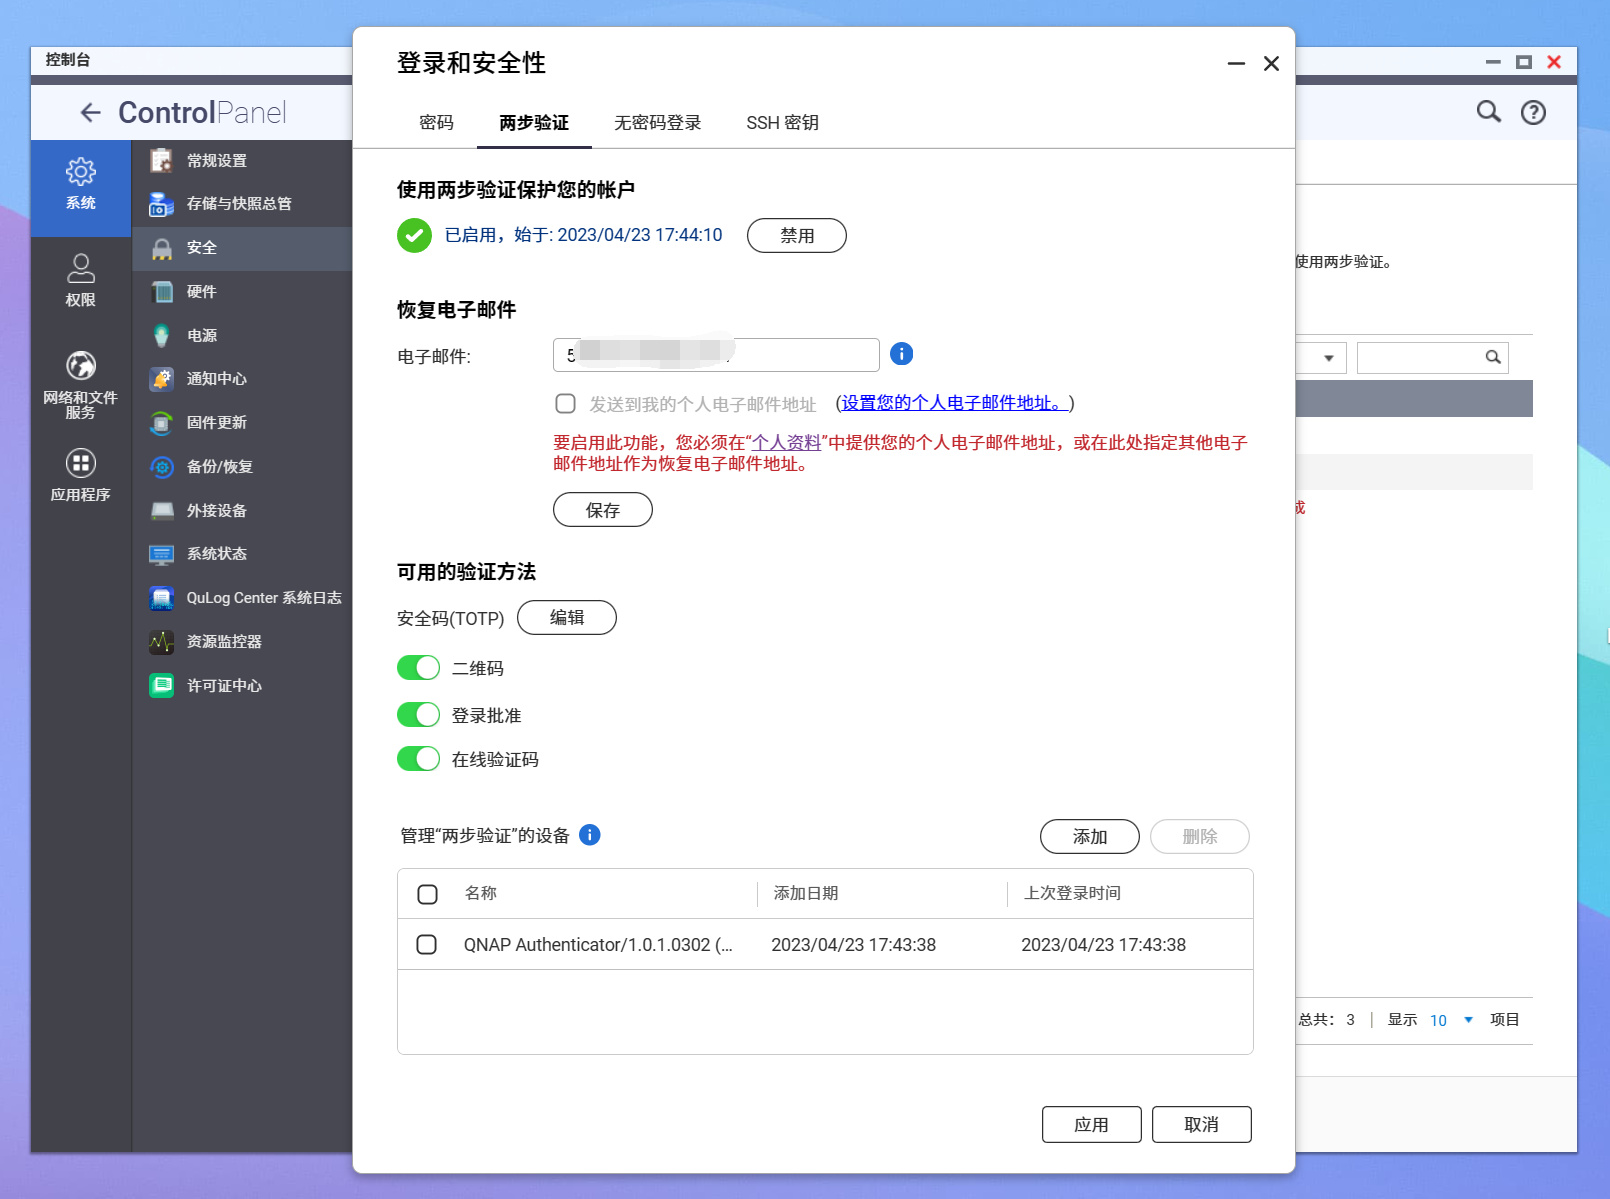Image resolution: width=1610 pixels, height=1199 pixels.
Task: Select the 两步验证 tab
Action: (x=534, y=123)
